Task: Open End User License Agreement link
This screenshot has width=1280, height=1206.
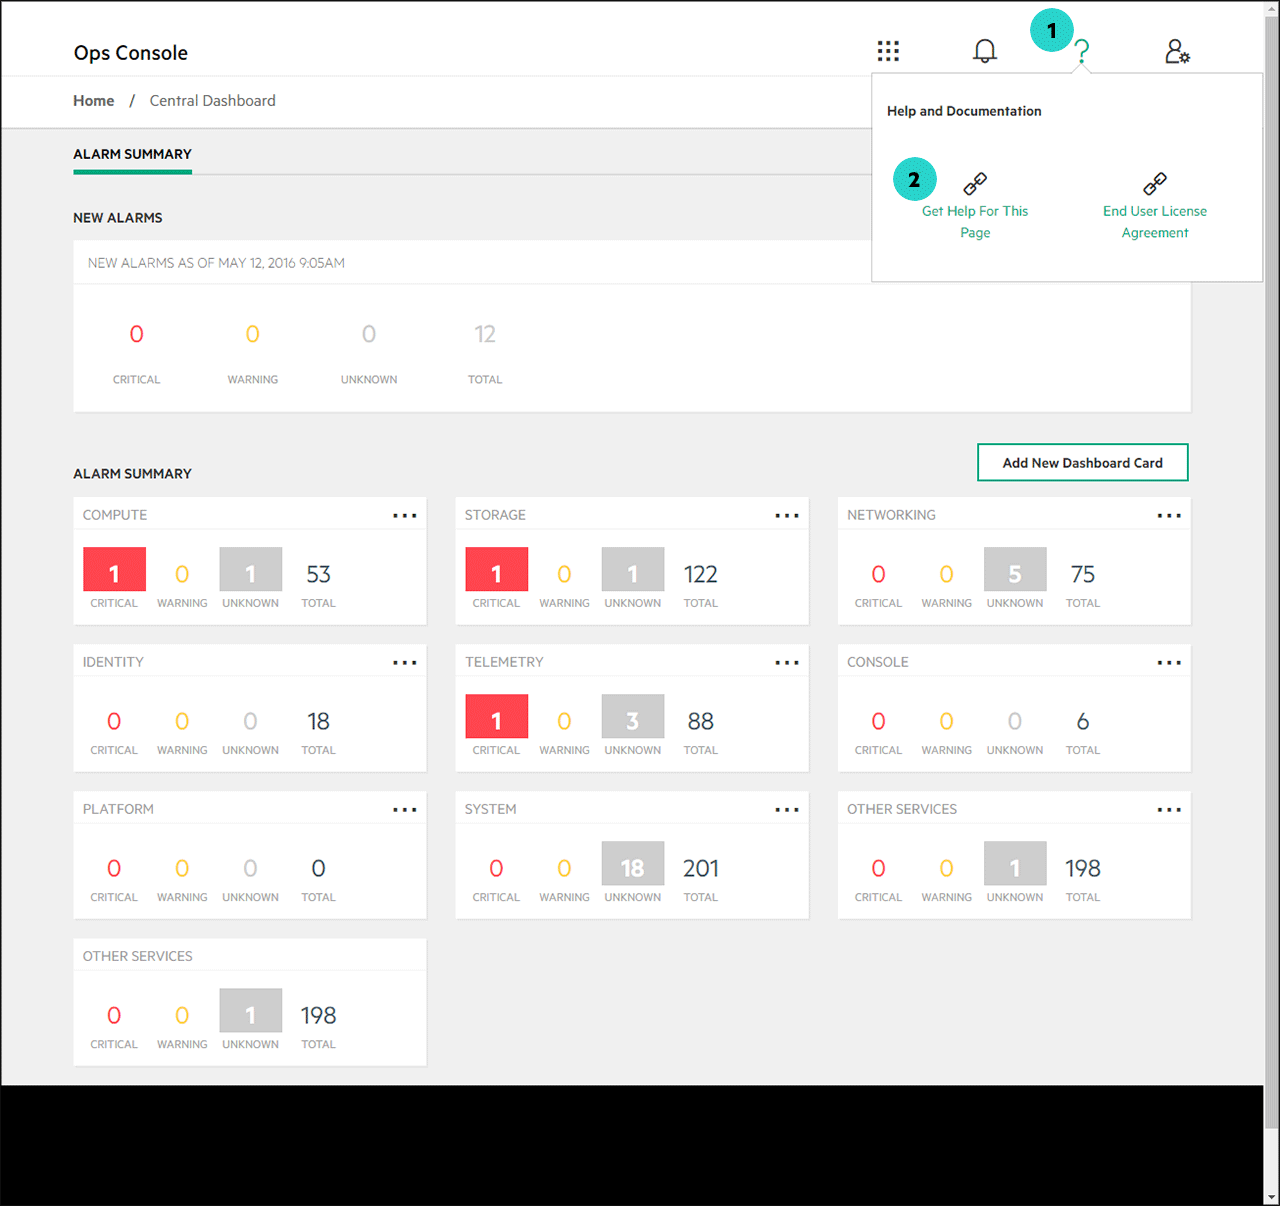Action: coord(1155,222)
